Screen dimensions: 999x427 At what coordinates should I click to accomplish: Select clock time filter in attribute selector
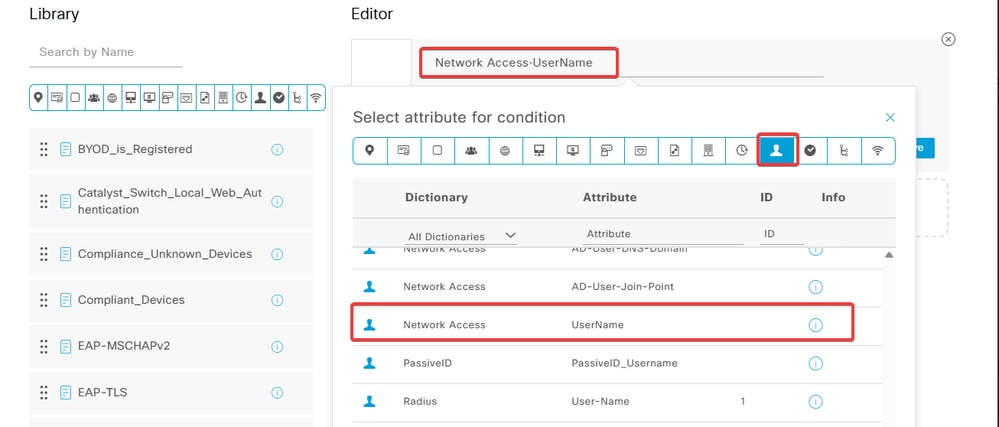pos(742,150)
